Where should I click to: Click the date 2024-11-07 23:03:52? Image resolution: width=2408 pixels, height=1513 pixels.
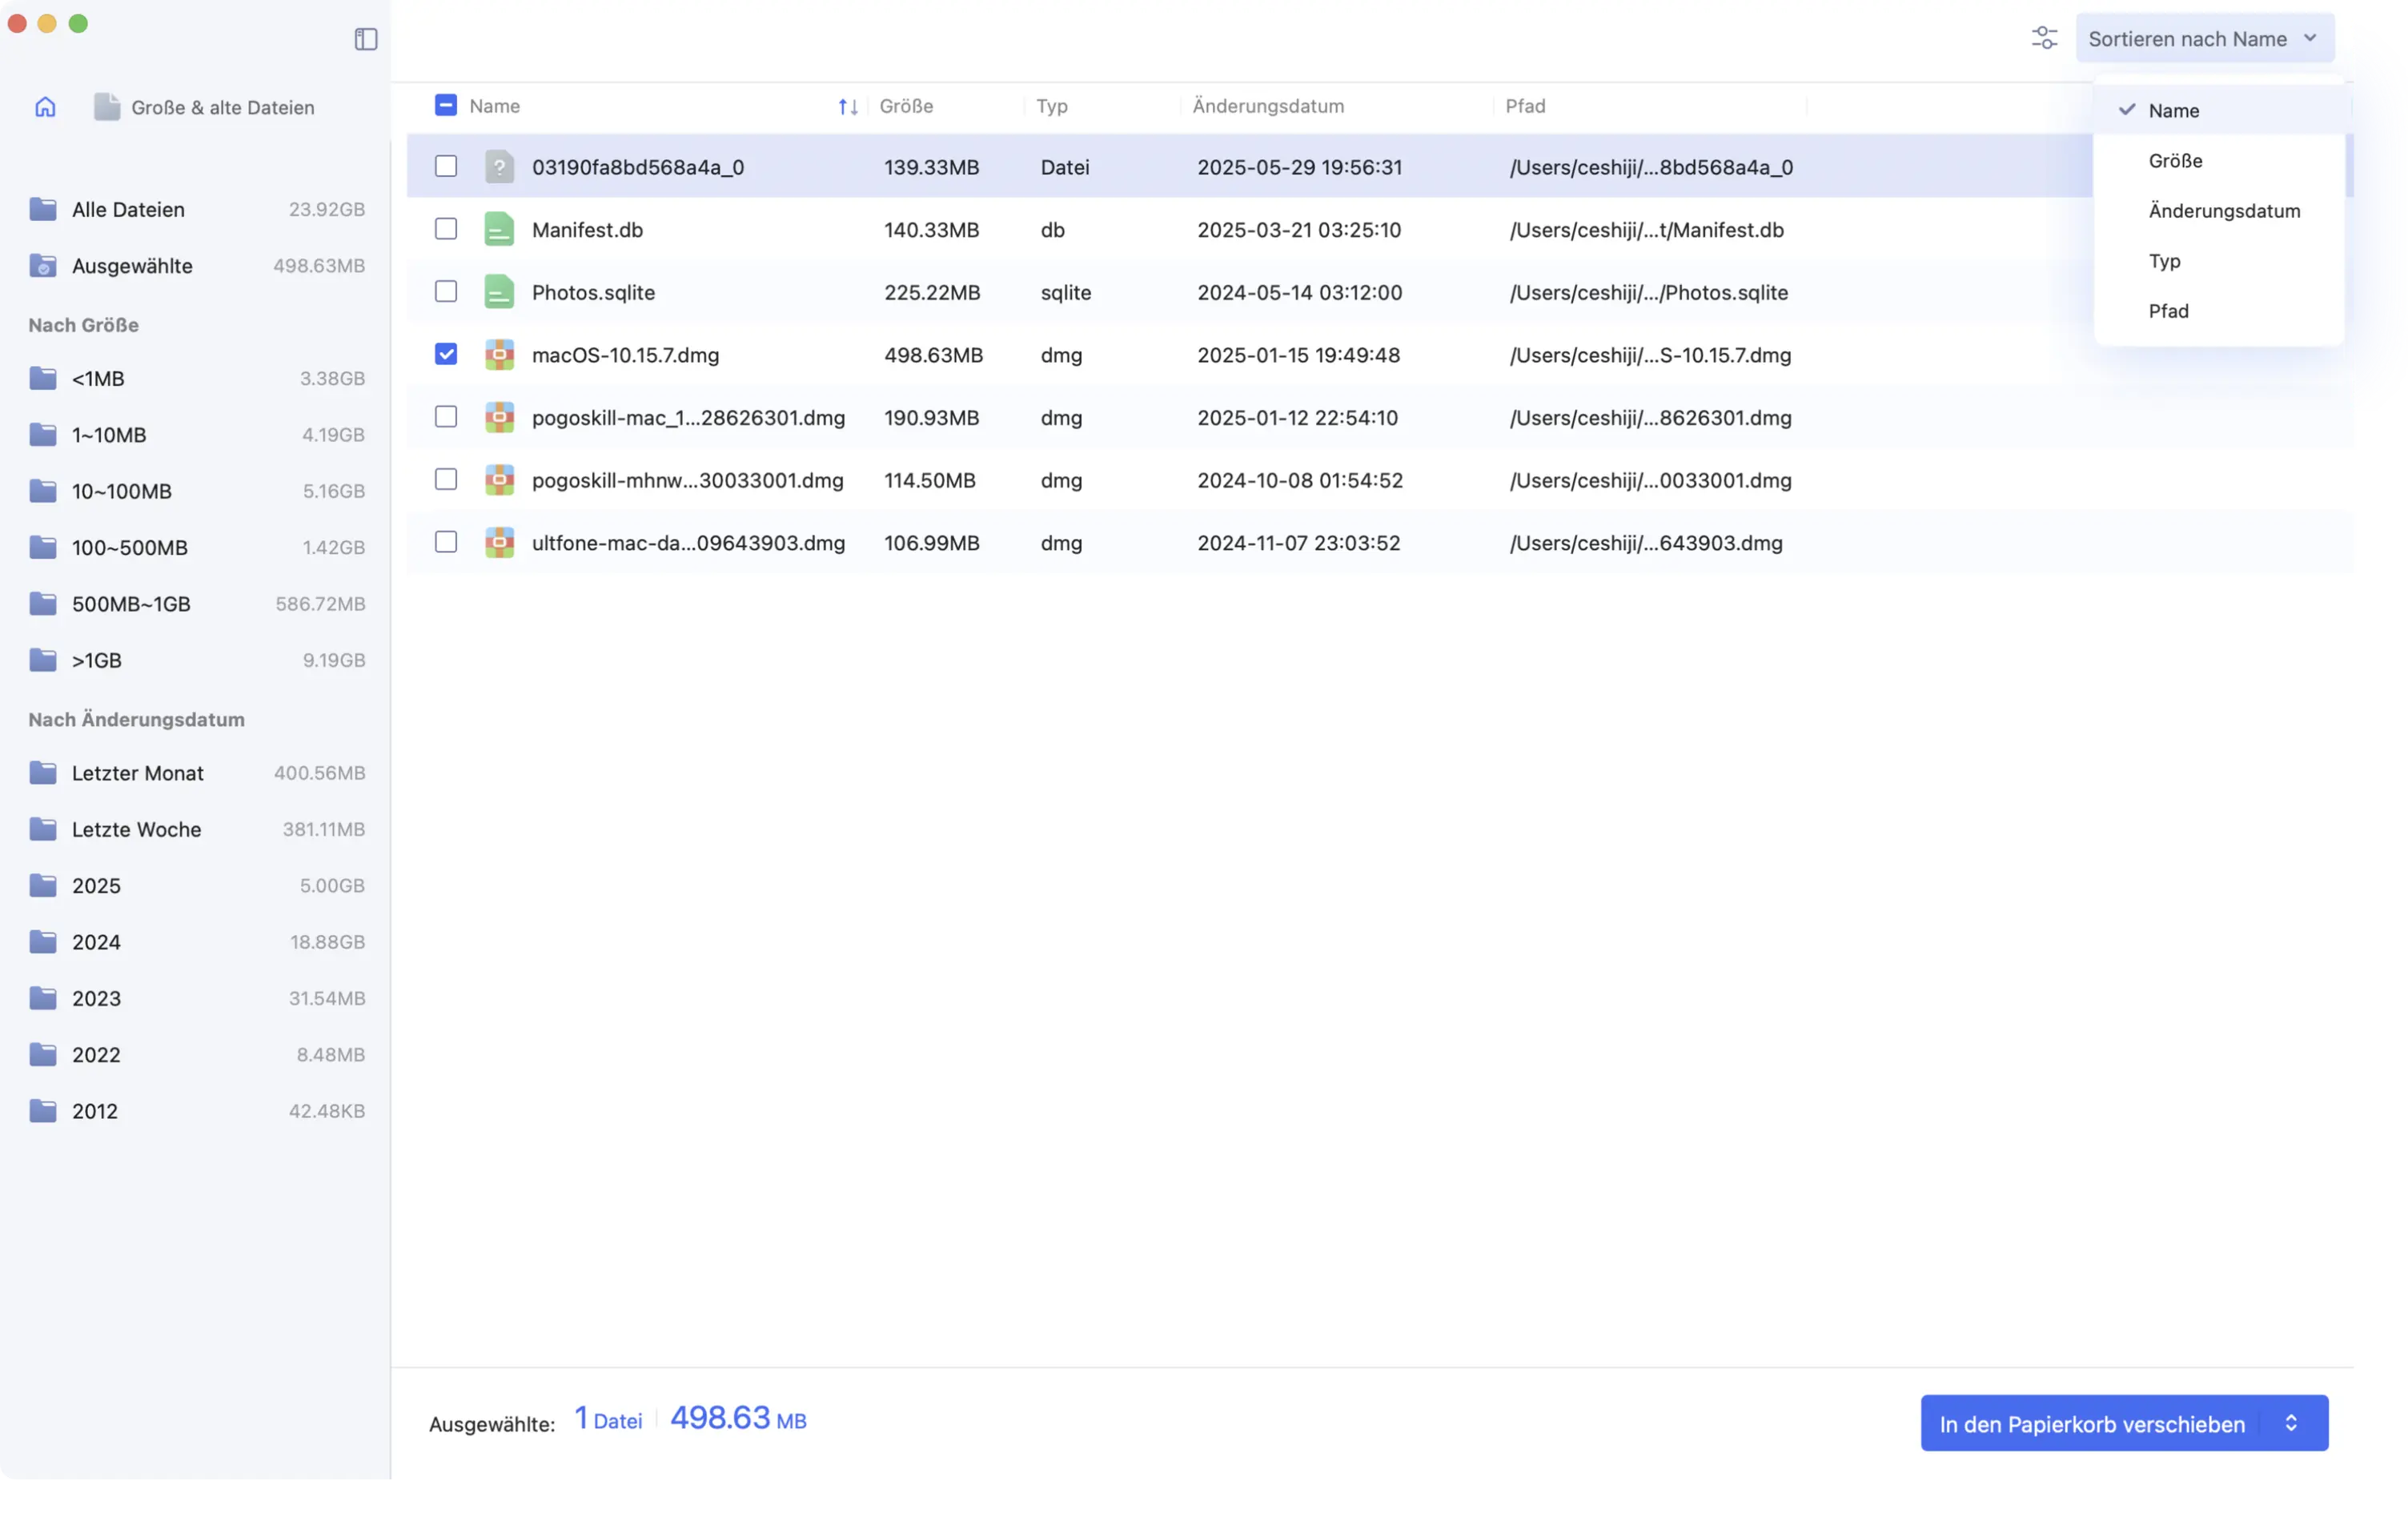[1298, 543]
